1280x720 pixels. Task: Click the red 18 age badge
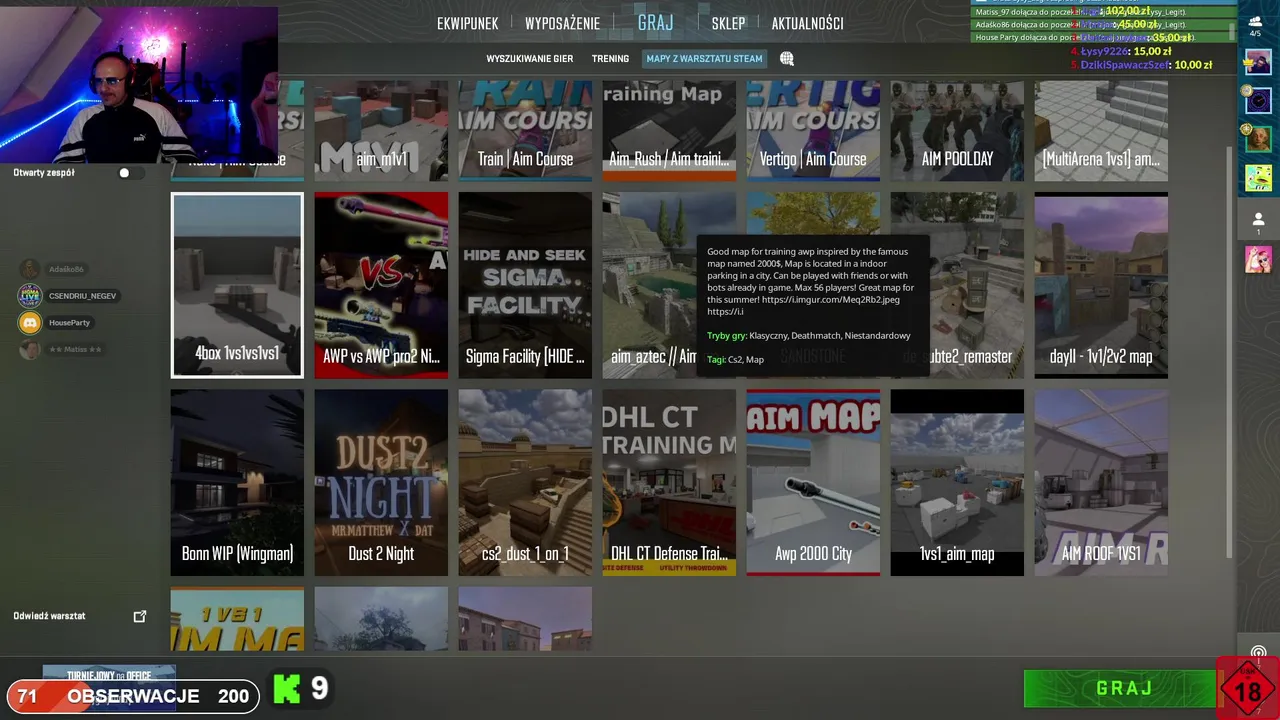click(x=1247, y=689)
